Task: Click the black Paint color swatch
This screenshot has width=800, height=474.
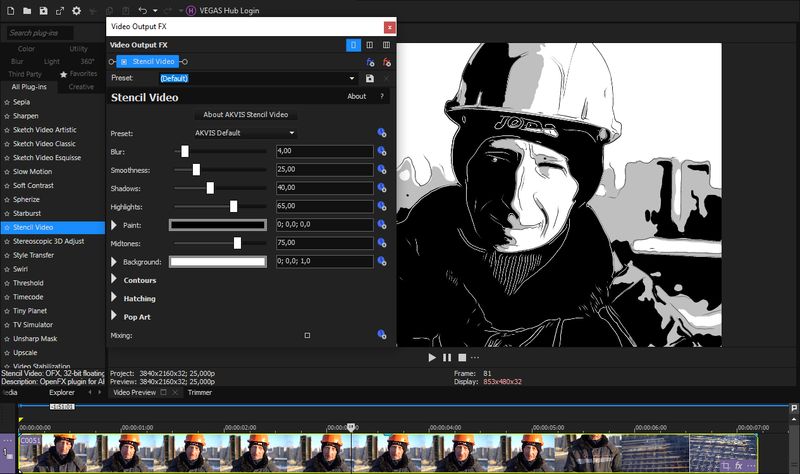Action: pyautogui.click(x=218, y=224)
